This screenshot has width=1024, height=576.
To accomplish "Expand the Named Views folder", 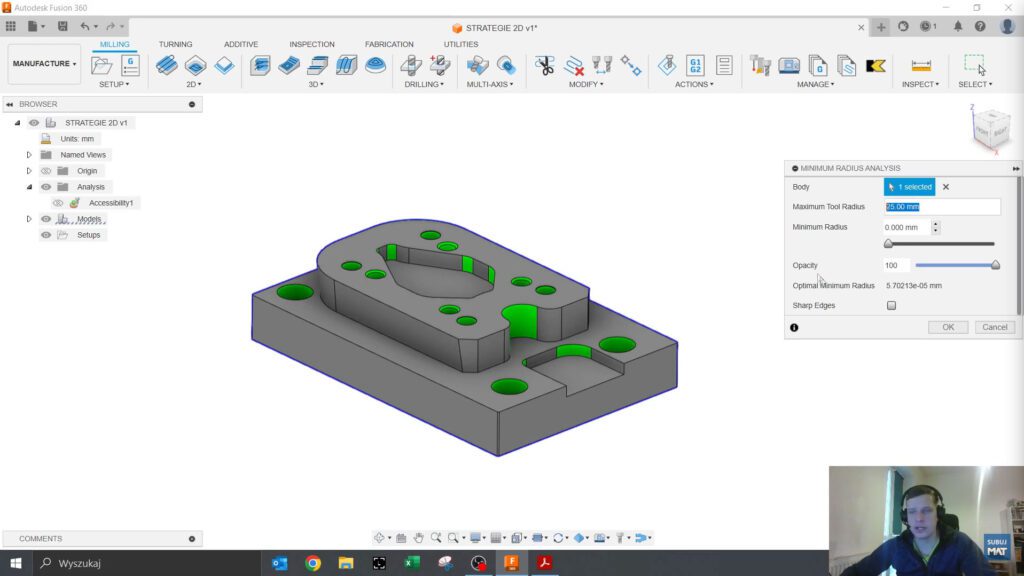I will 29,154.
